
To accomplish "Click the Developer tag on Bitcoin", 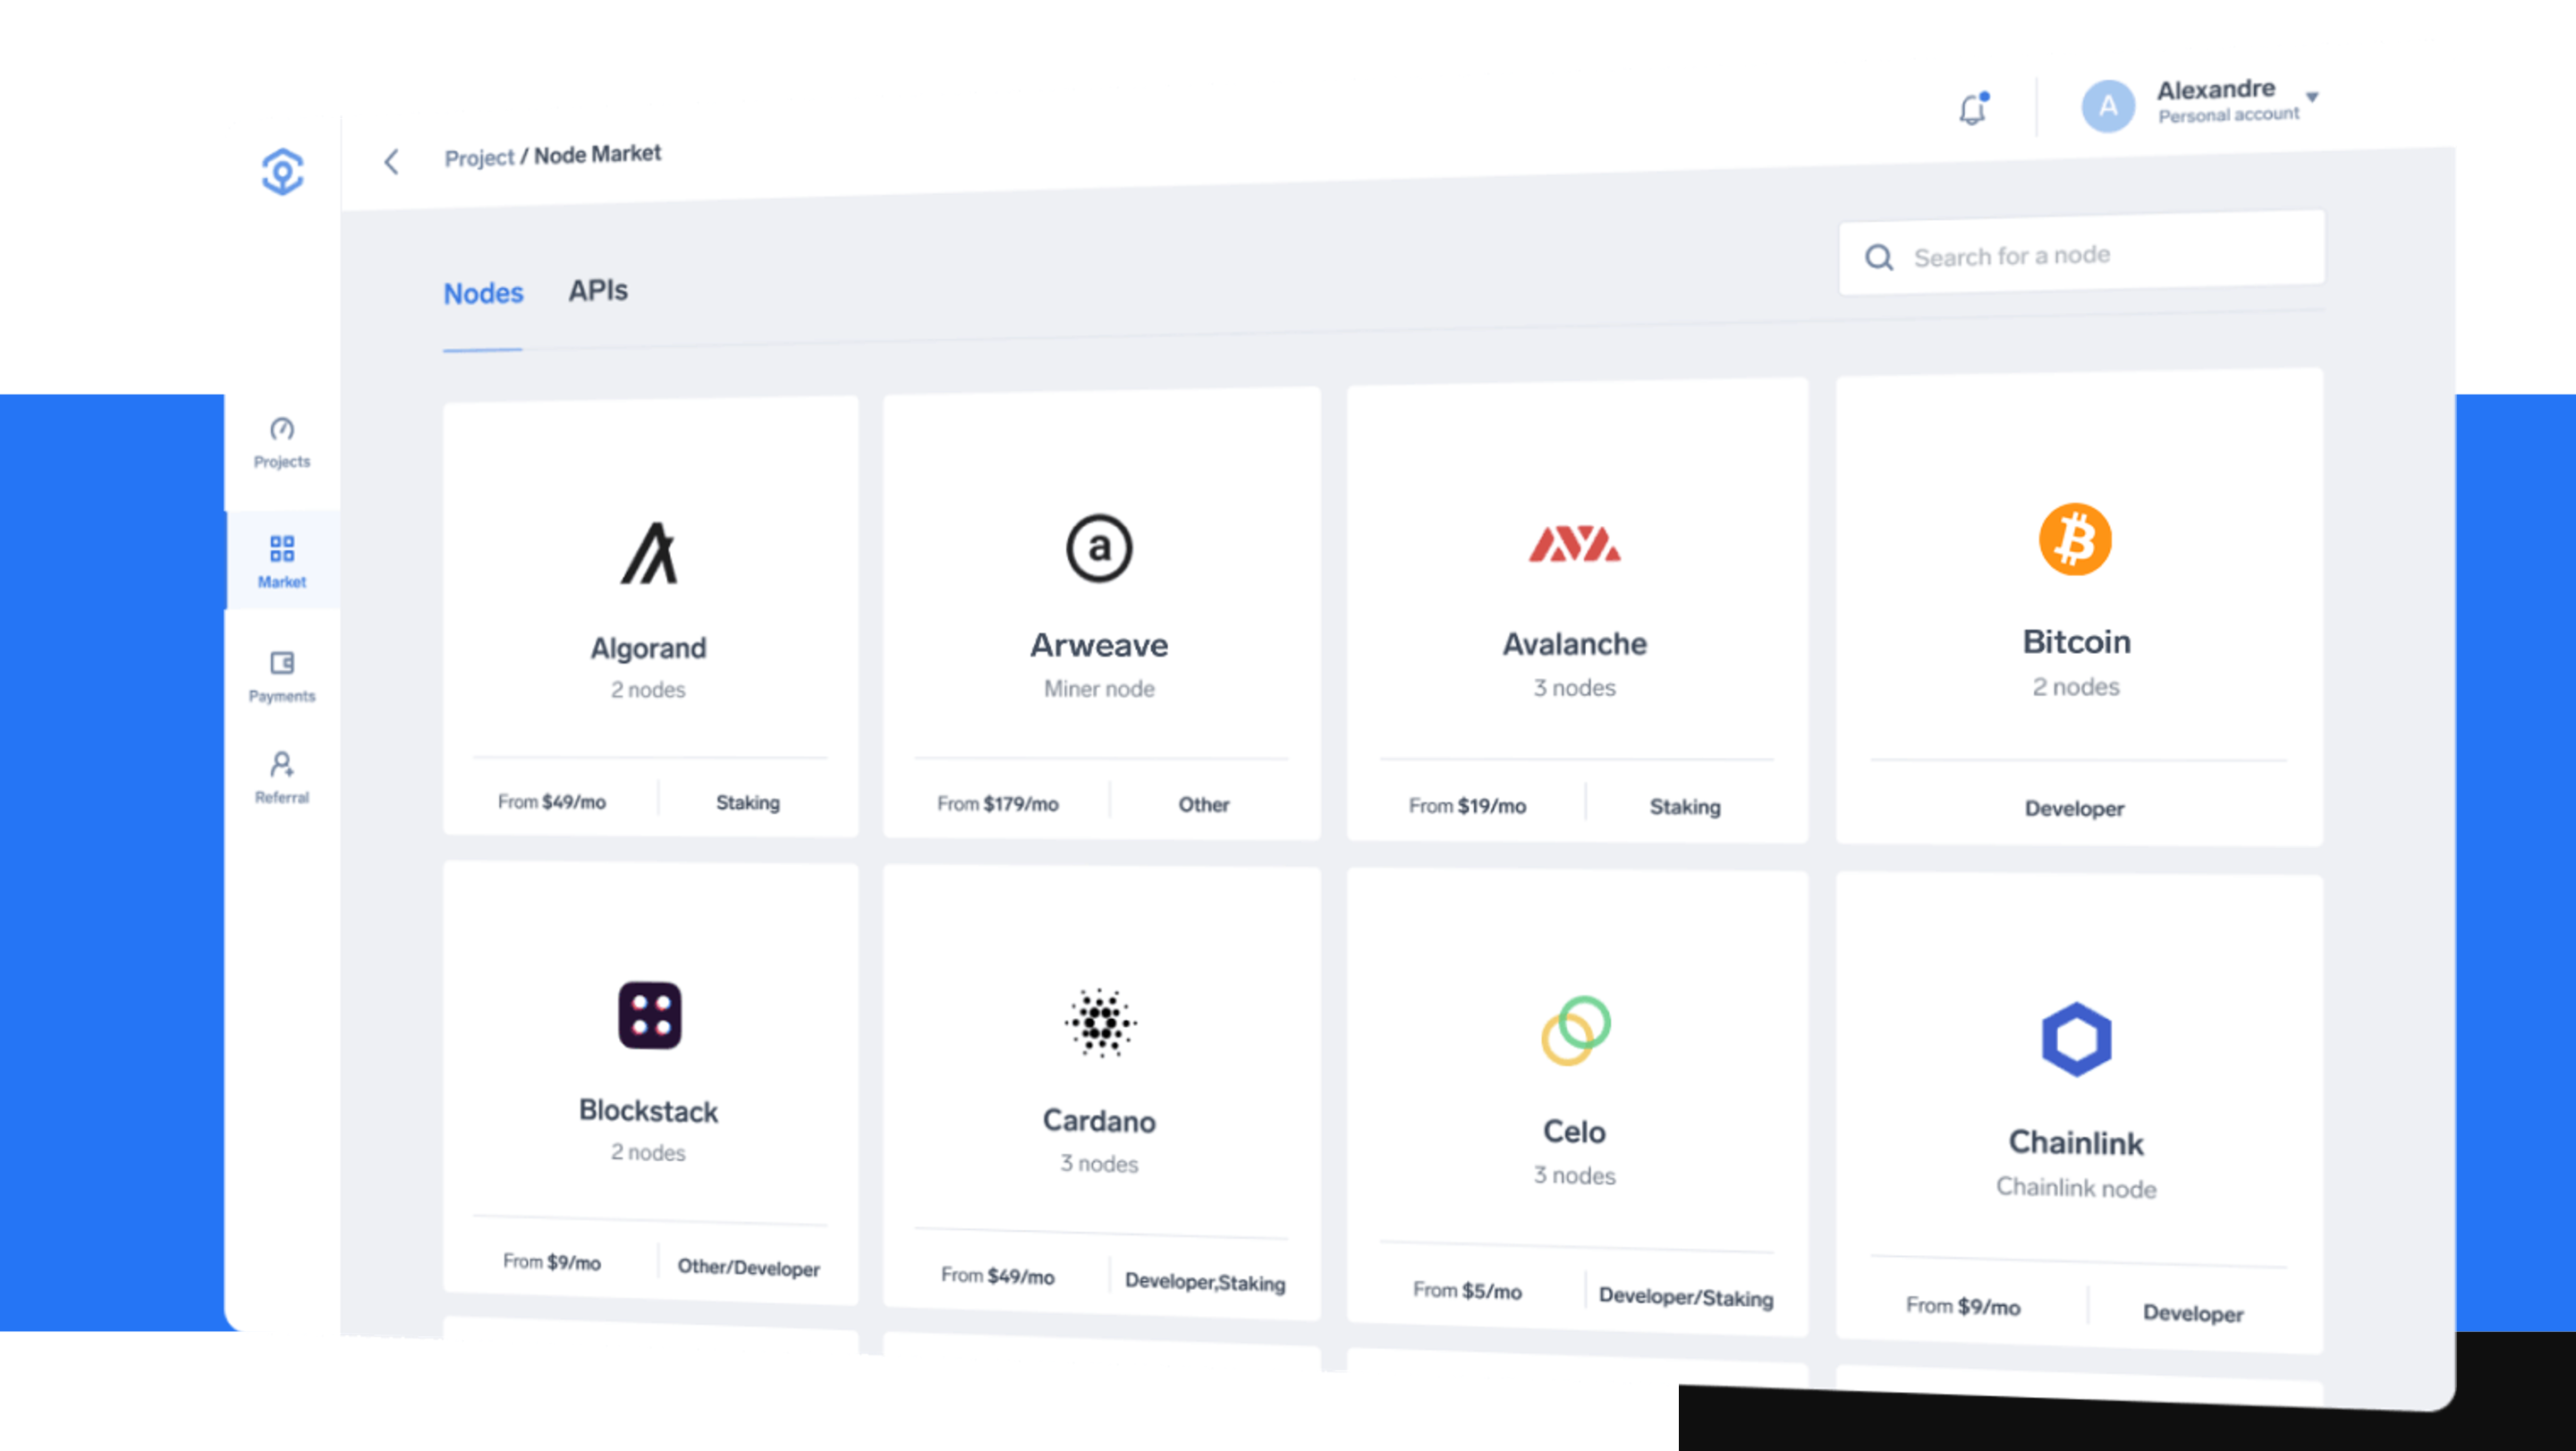I will [x=2074, y=809].
